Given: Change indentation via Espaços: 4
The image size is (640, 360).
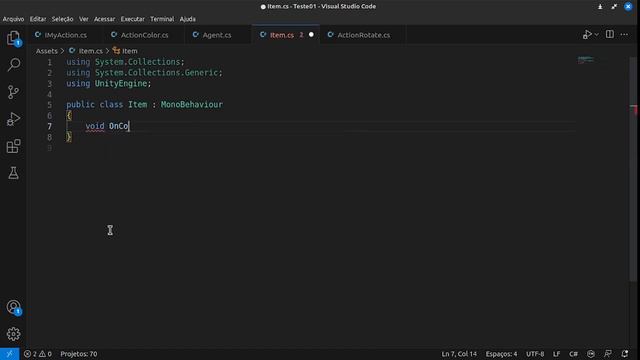Looking at the screenshot, I should point(501,354).
